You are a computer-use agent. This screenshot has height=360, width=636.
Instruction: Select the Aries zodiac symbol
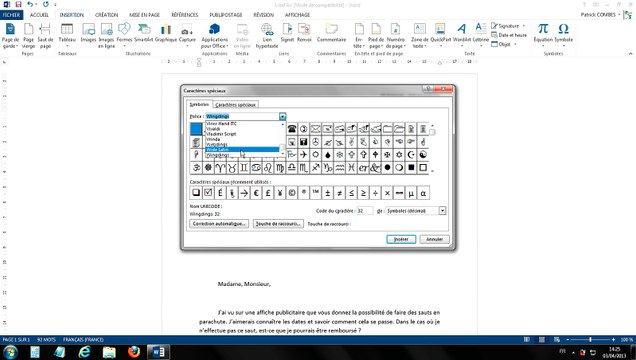(x=220, y=167)
